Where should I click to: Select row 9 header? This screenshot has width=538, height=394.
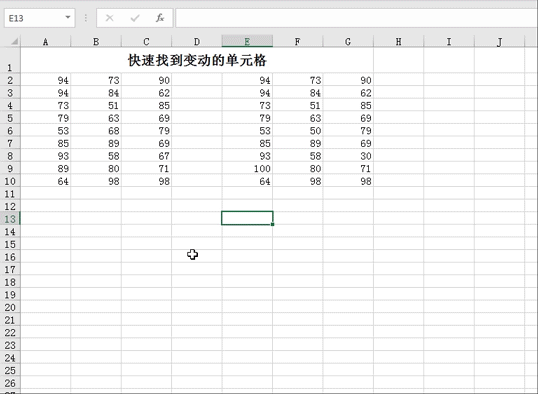click(10, 168)
